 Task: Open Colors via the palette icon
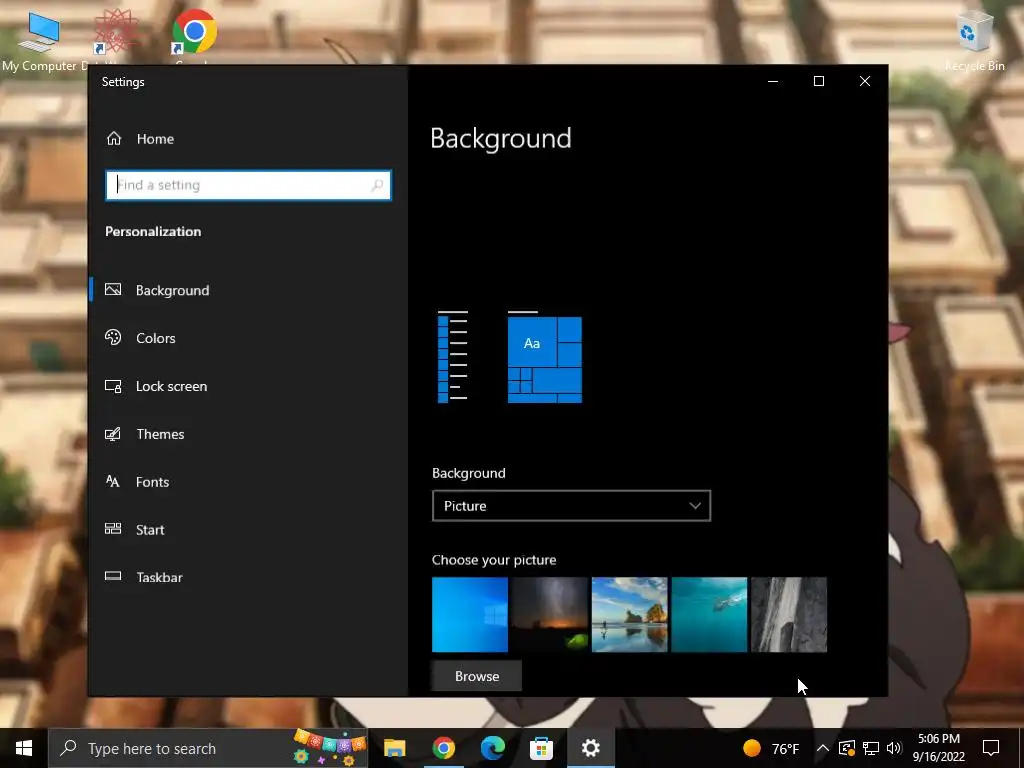click(x=113, y=338)
